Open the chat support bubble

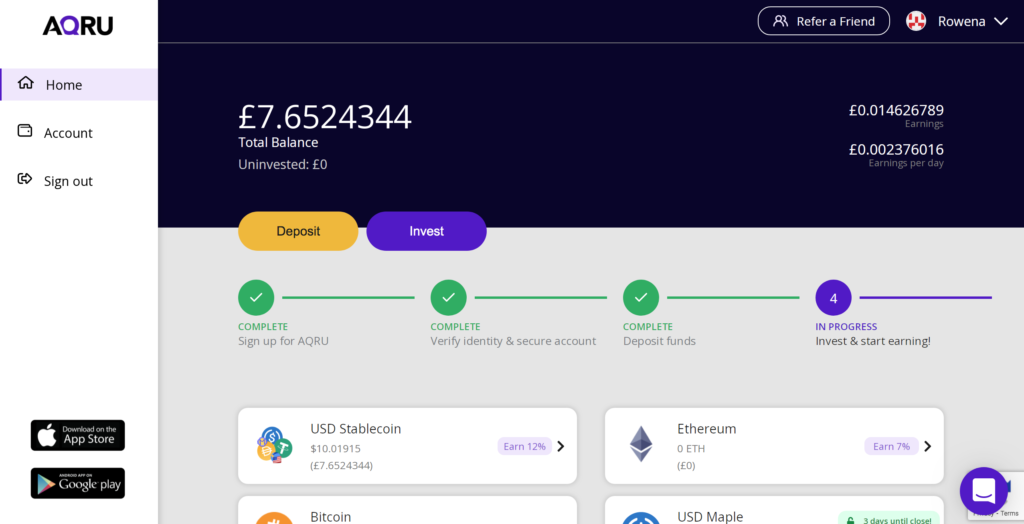[984, 491]
